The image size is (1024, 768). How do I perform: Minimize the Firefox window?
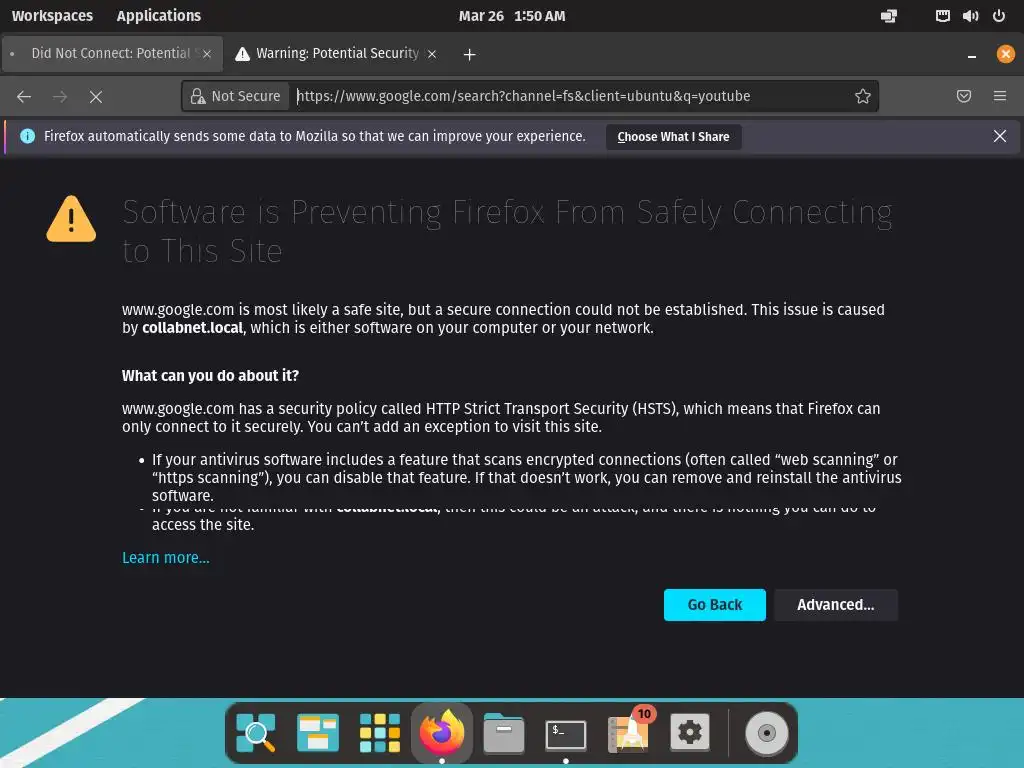pyautogui.click(x=972, y=55)
